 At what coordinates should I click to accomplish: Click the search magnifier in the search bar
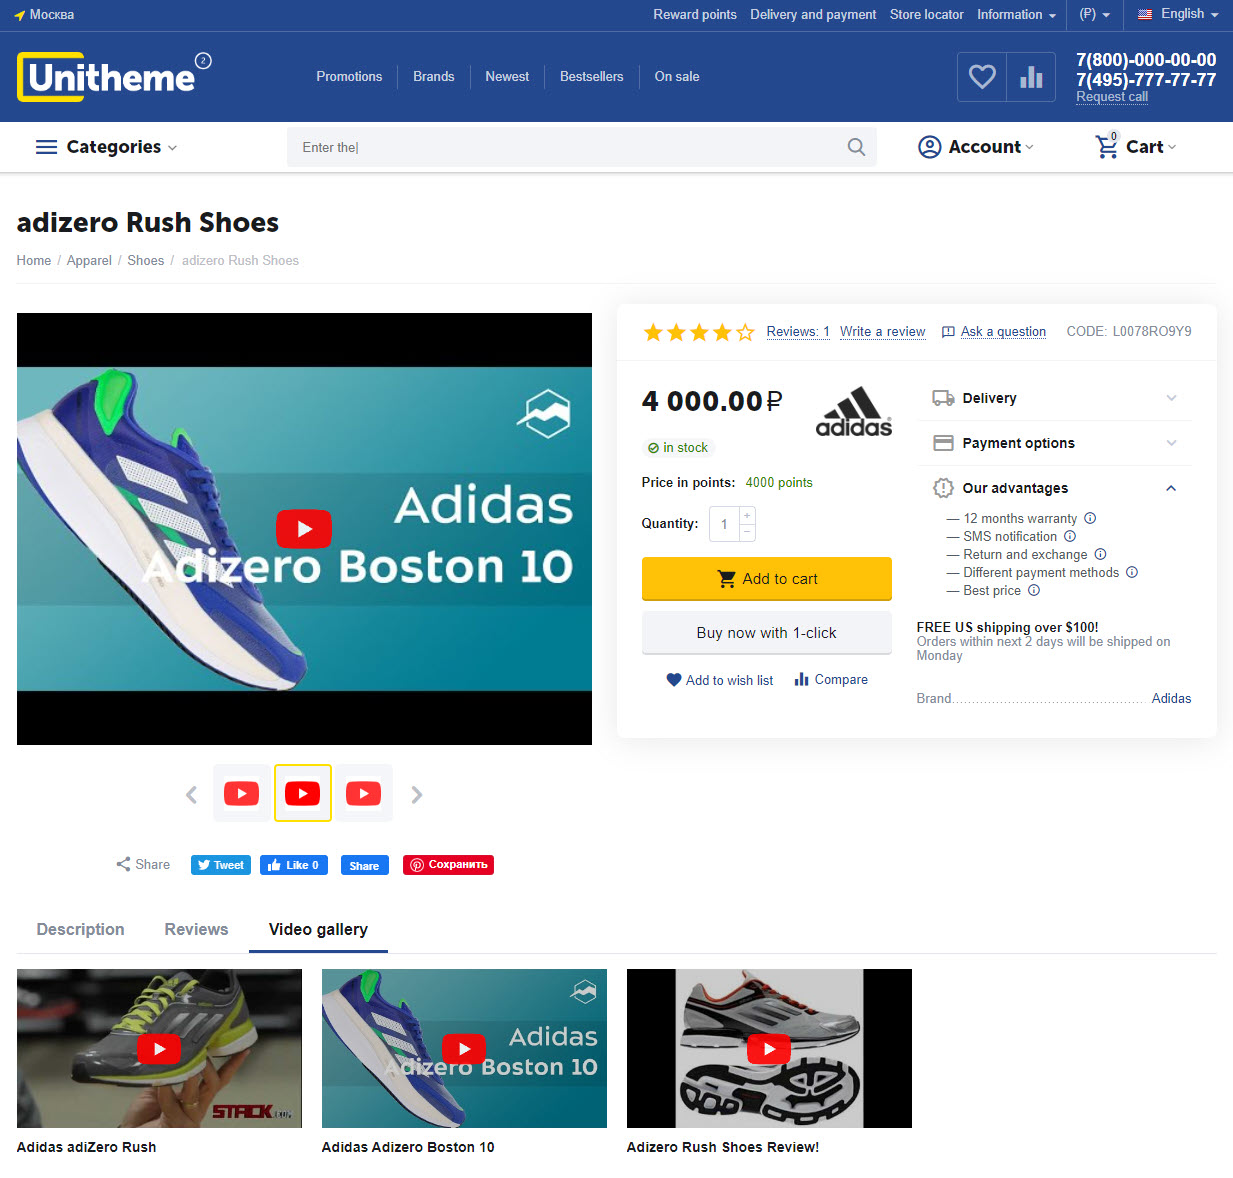(856, 147)
